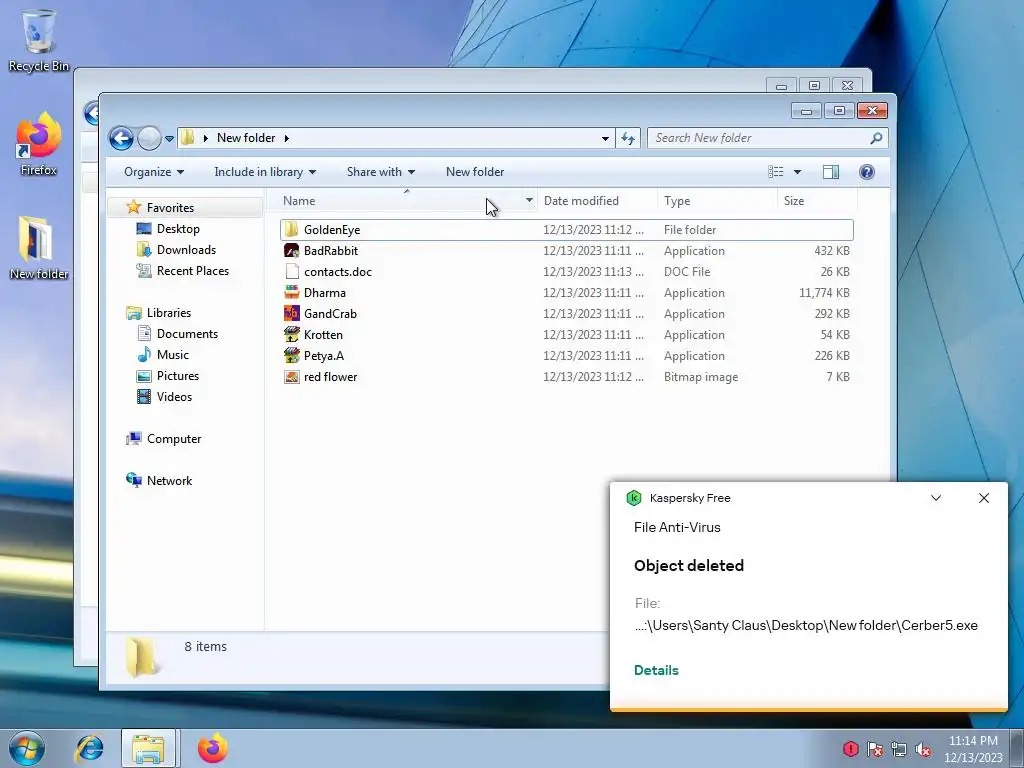The height and width of the screenshot is (768, 1024).
Task: Click the 11,774 KB size of Dharma
Action: pyautogui.click(x=824, y=293)
